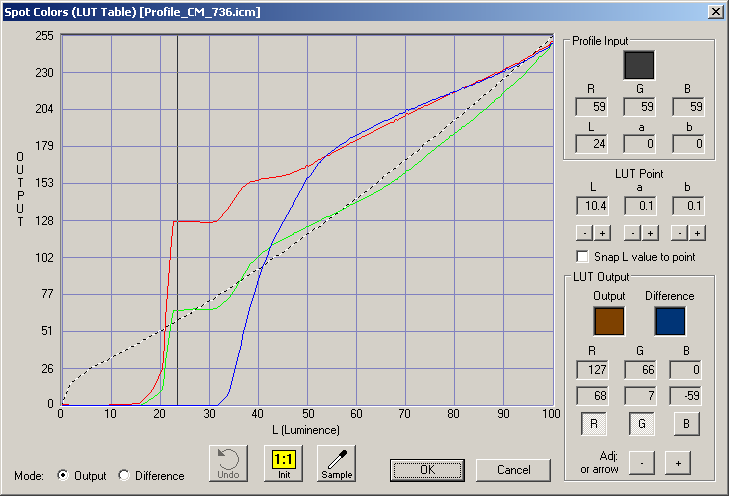This screenshot has width=729, height=496.
Task: Decrease LUT Point a value
Action: (632, 233)
